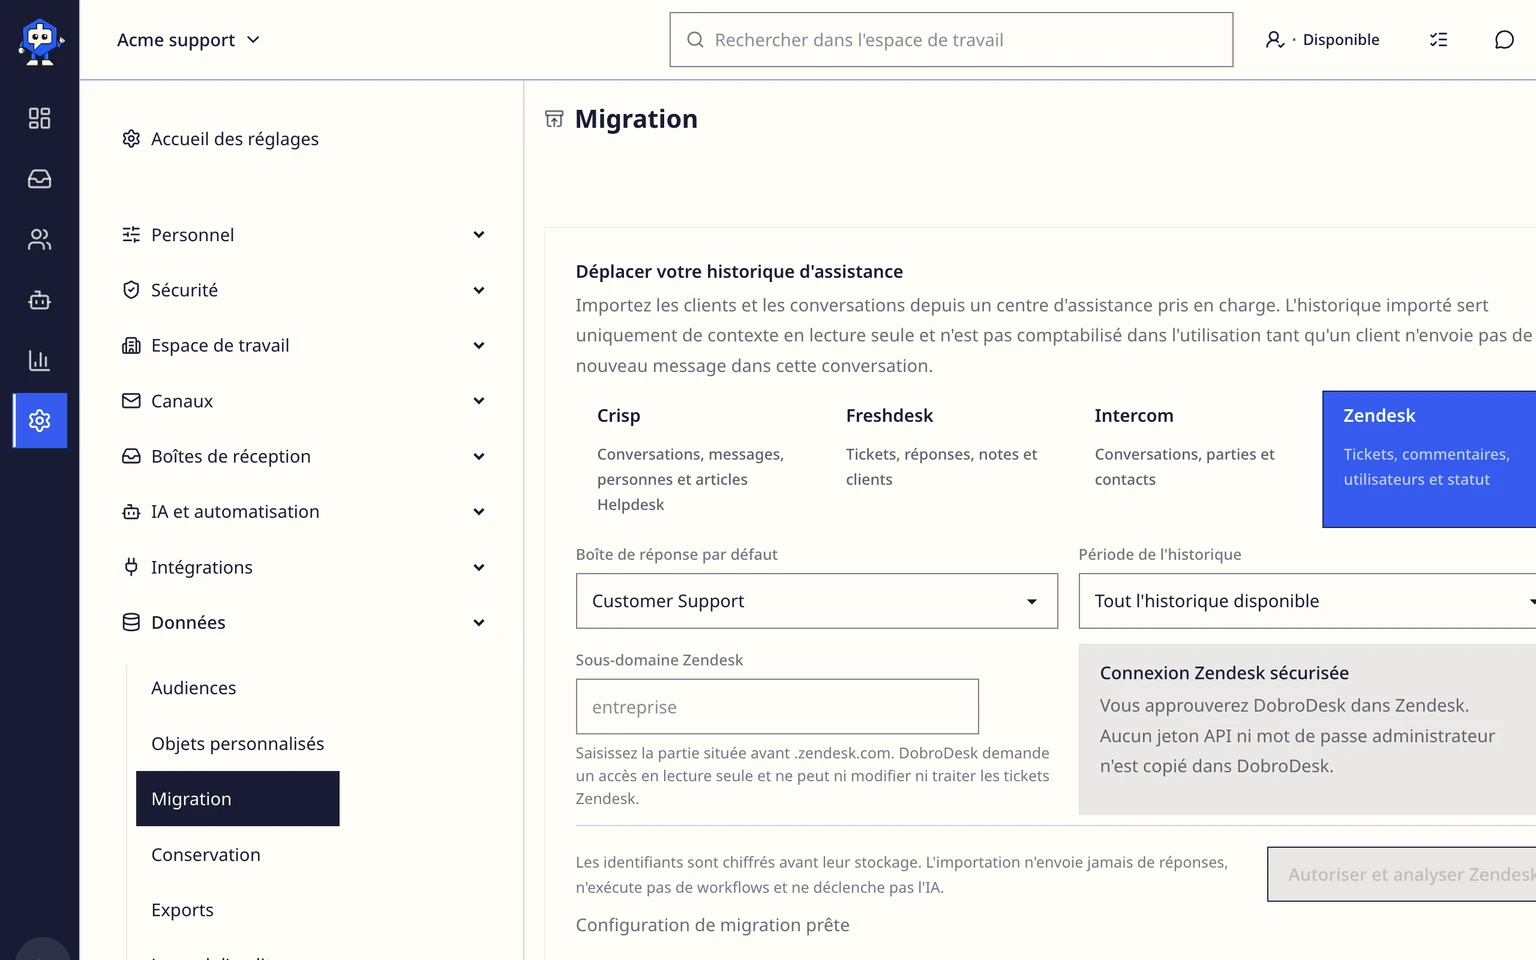Focus the workspace search field
This screenshot has height=960, width=1536.
pos(951,40)
